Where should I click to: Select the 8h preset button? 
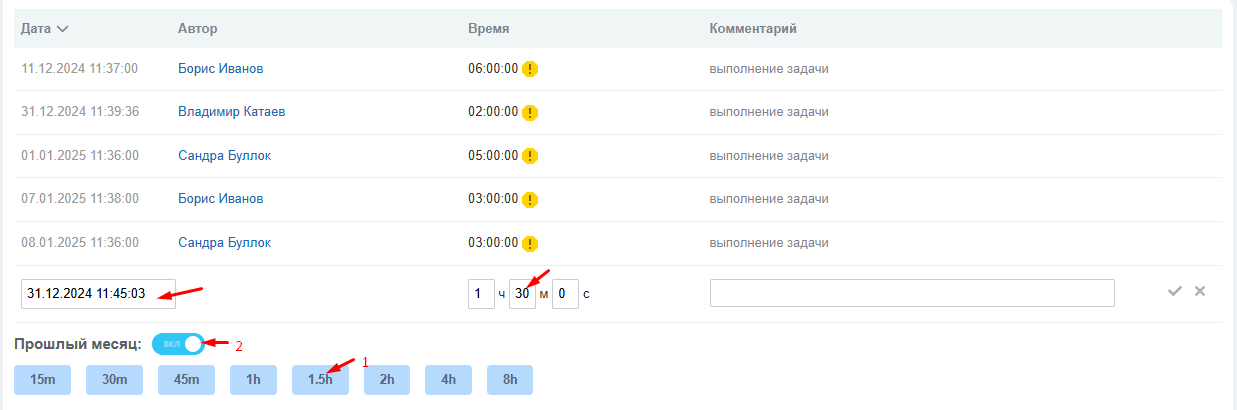pyautogui.click(x=510, y=380)
